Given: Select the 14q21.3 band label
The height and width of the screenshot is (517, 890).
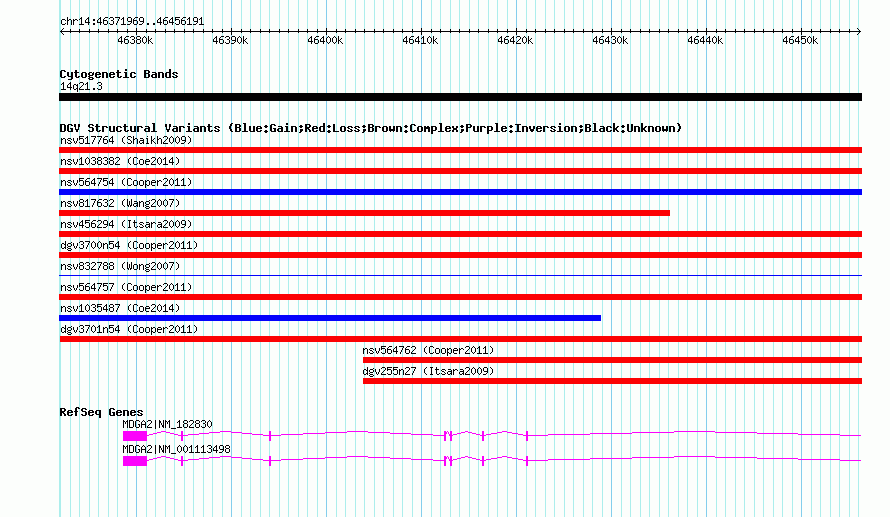Looking at the screenshot, I should (81, 86).
